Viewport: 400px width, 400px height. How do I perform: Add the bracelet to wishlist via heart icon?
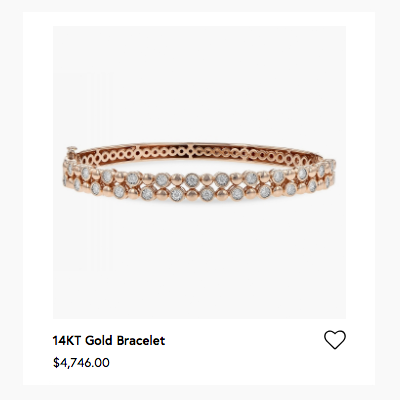335,340
